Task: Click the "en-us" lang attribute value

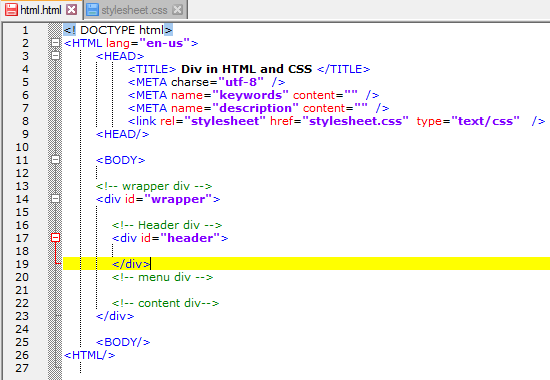Action: (x=164, y=43)
